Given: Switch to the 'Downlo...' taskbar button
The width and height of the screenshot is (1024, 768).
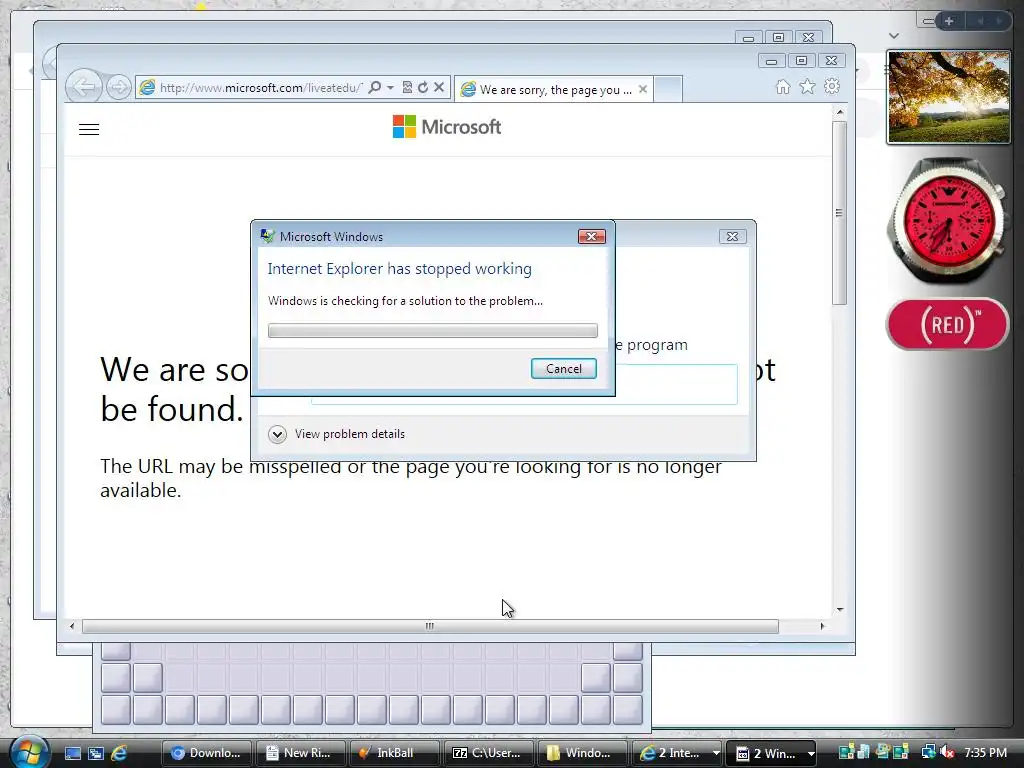Looking at the screenshot, I should [206, 753].
